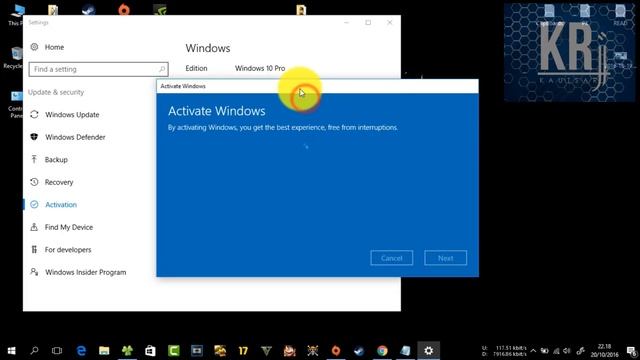Open the green Camtasia icon on taskbar

173,351
